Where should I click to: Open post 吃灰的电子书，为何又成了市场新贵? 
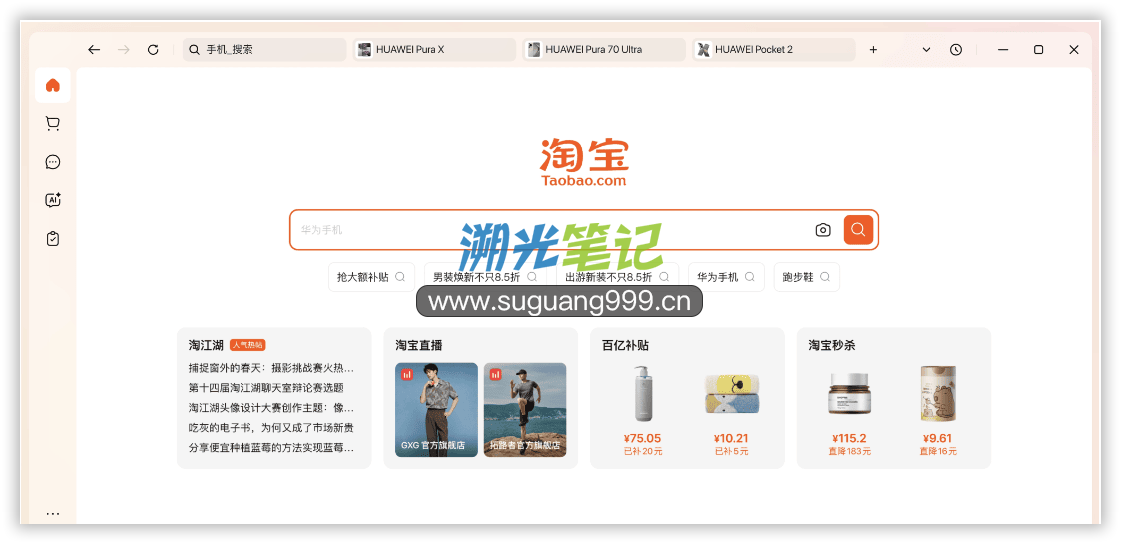pyautogui.click(x=271, y=428)
